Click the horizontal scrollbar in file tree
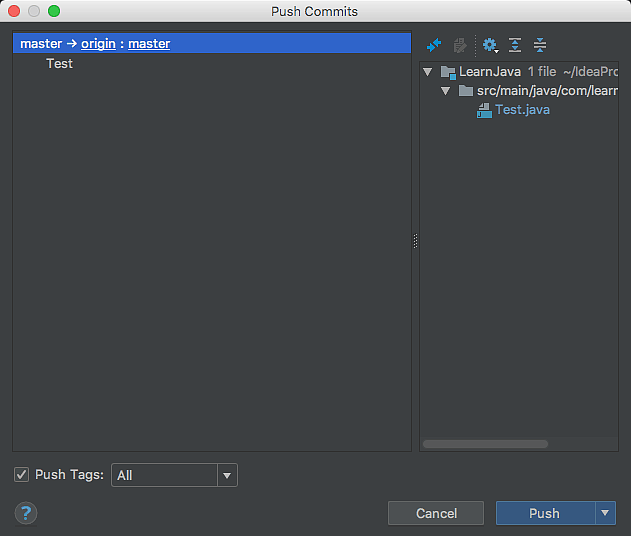The image size is (631, 536). [485, 443]
